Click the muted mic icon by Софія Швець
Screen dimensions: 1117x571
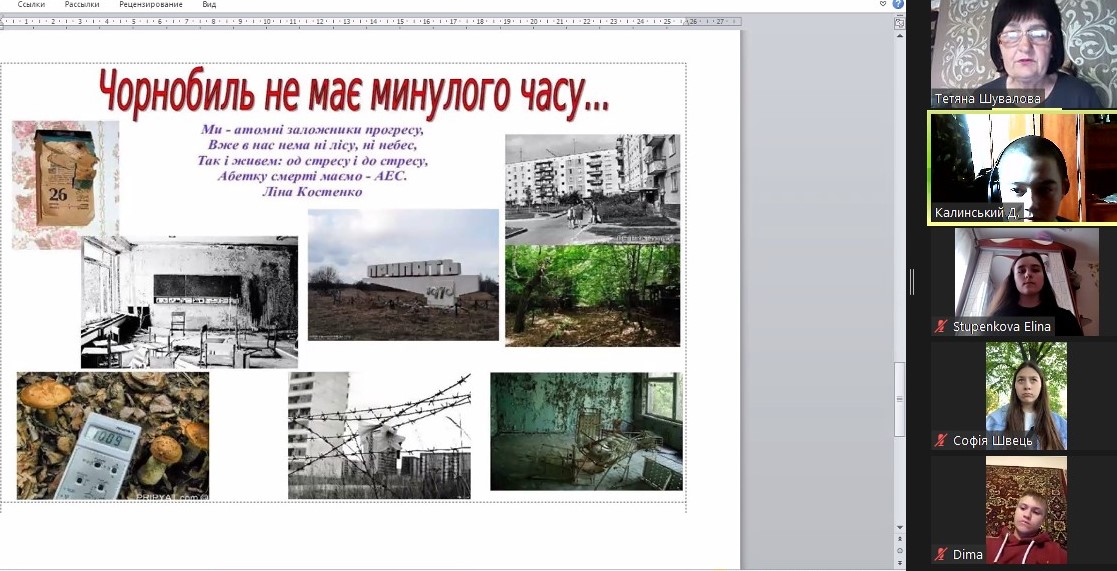(x=940, y=441)
